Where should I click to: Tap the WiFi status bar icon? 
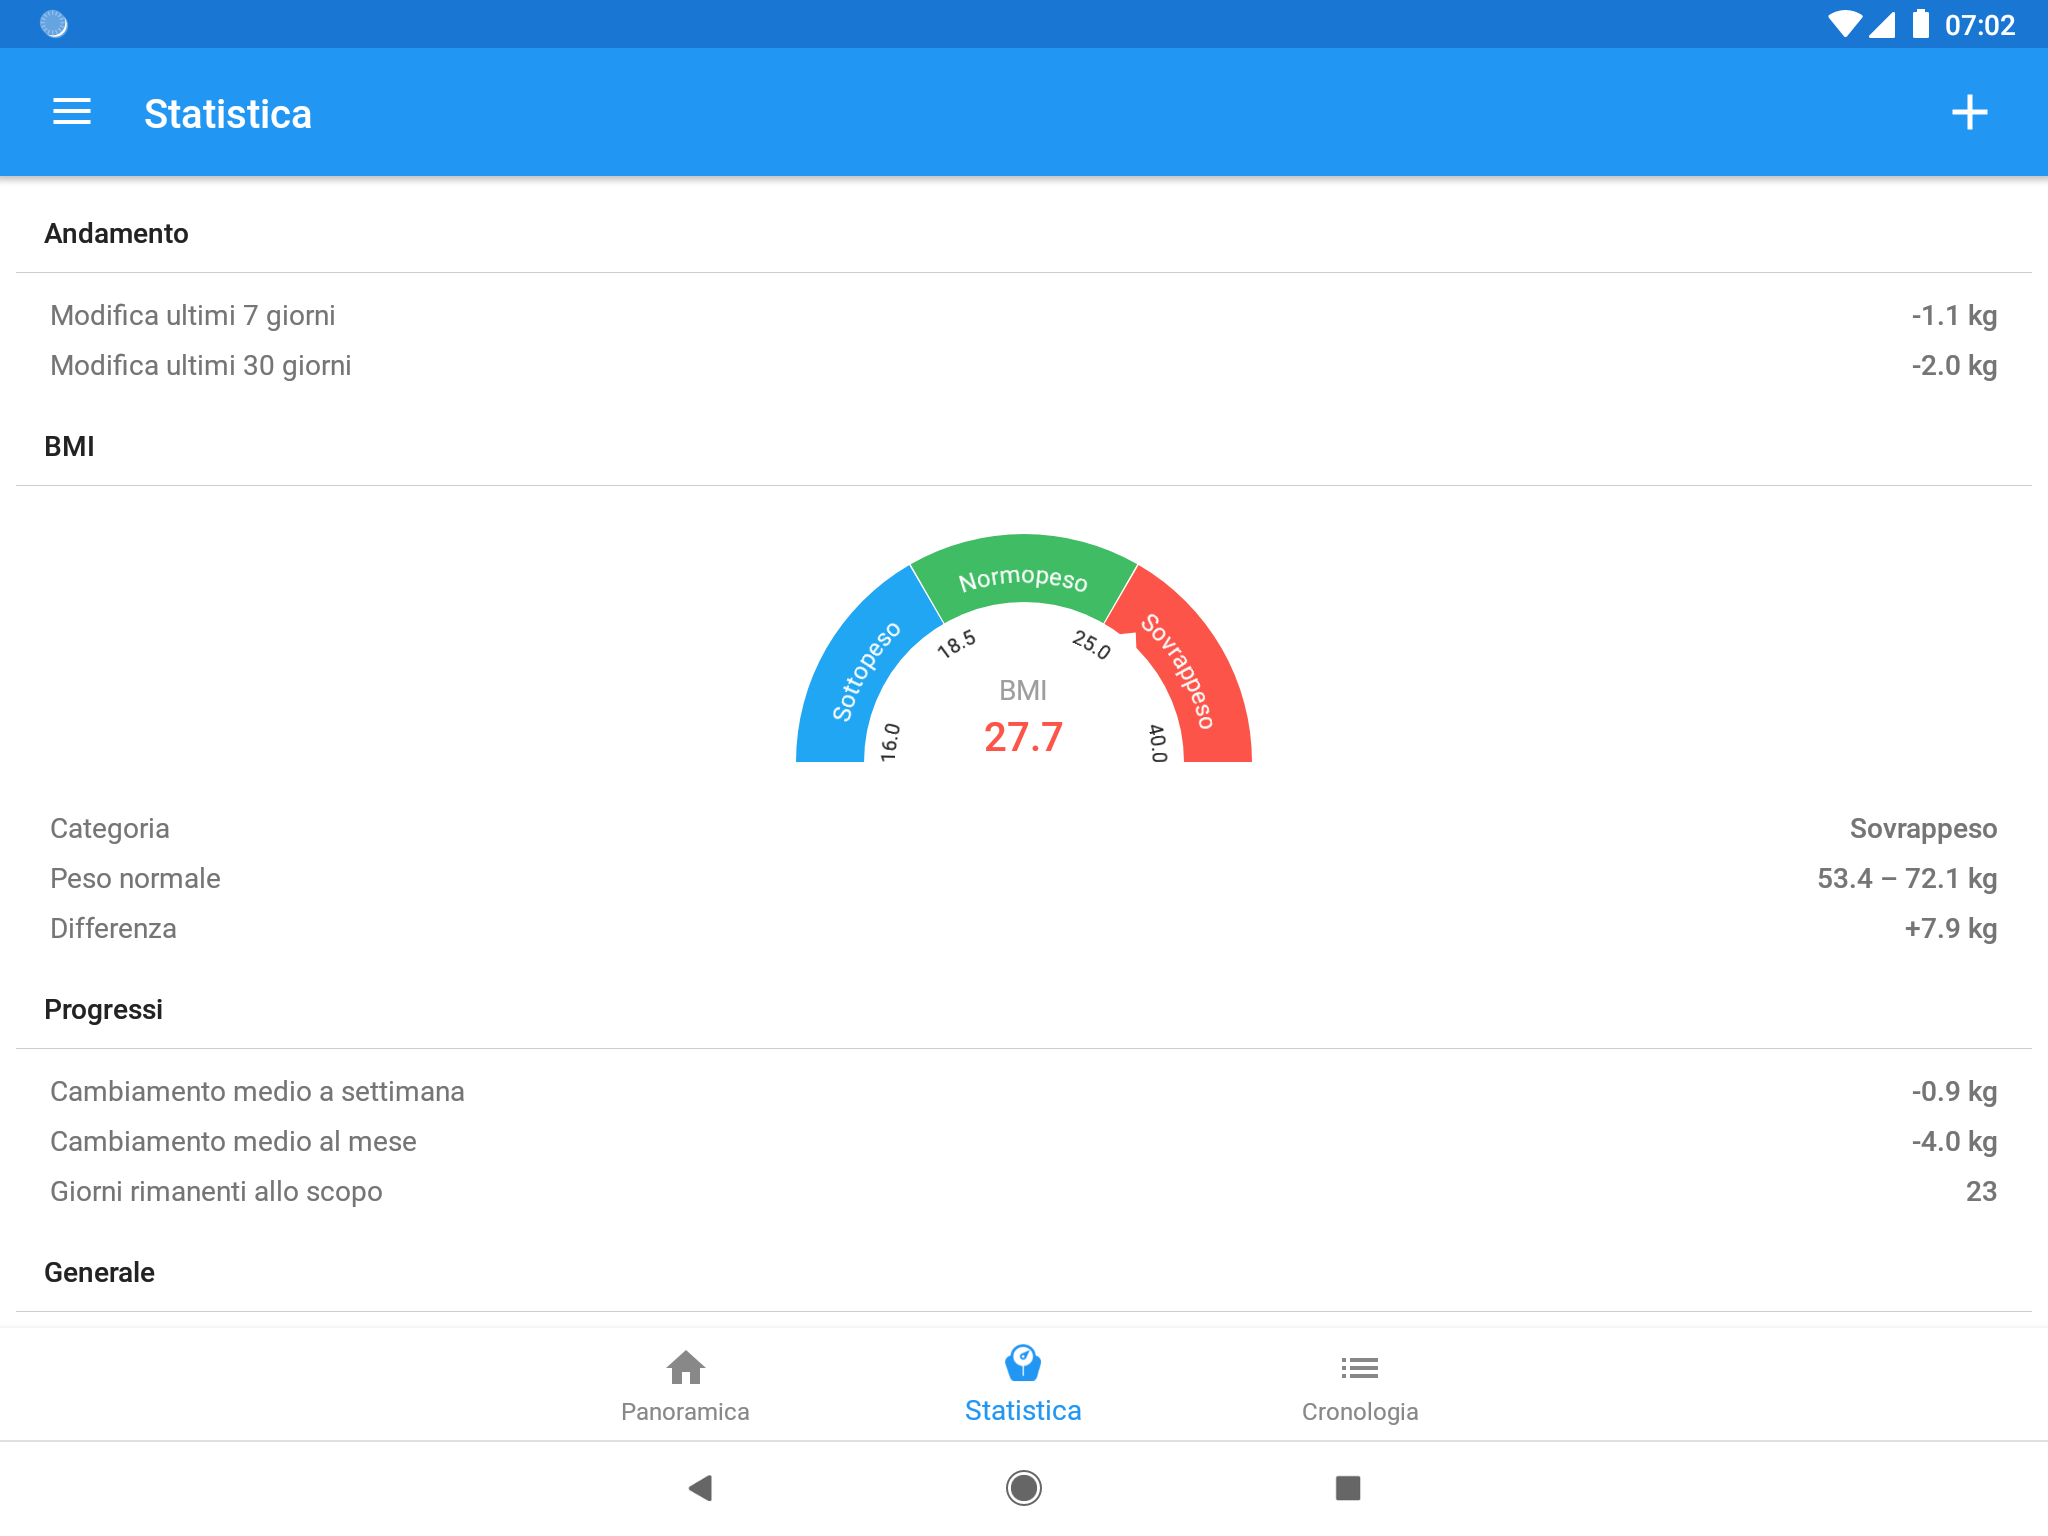click(x=1844, y=24)
